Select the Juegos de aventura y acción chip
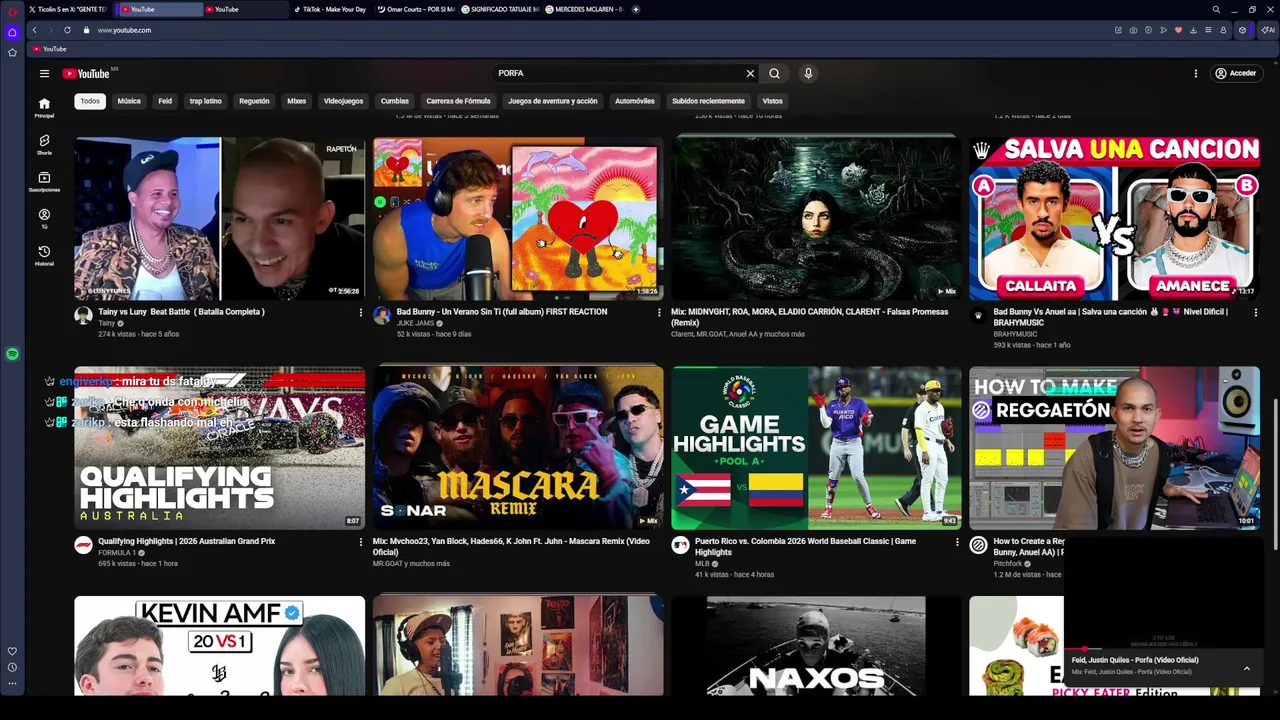The image size is (1280, 720). click(552, 101)
